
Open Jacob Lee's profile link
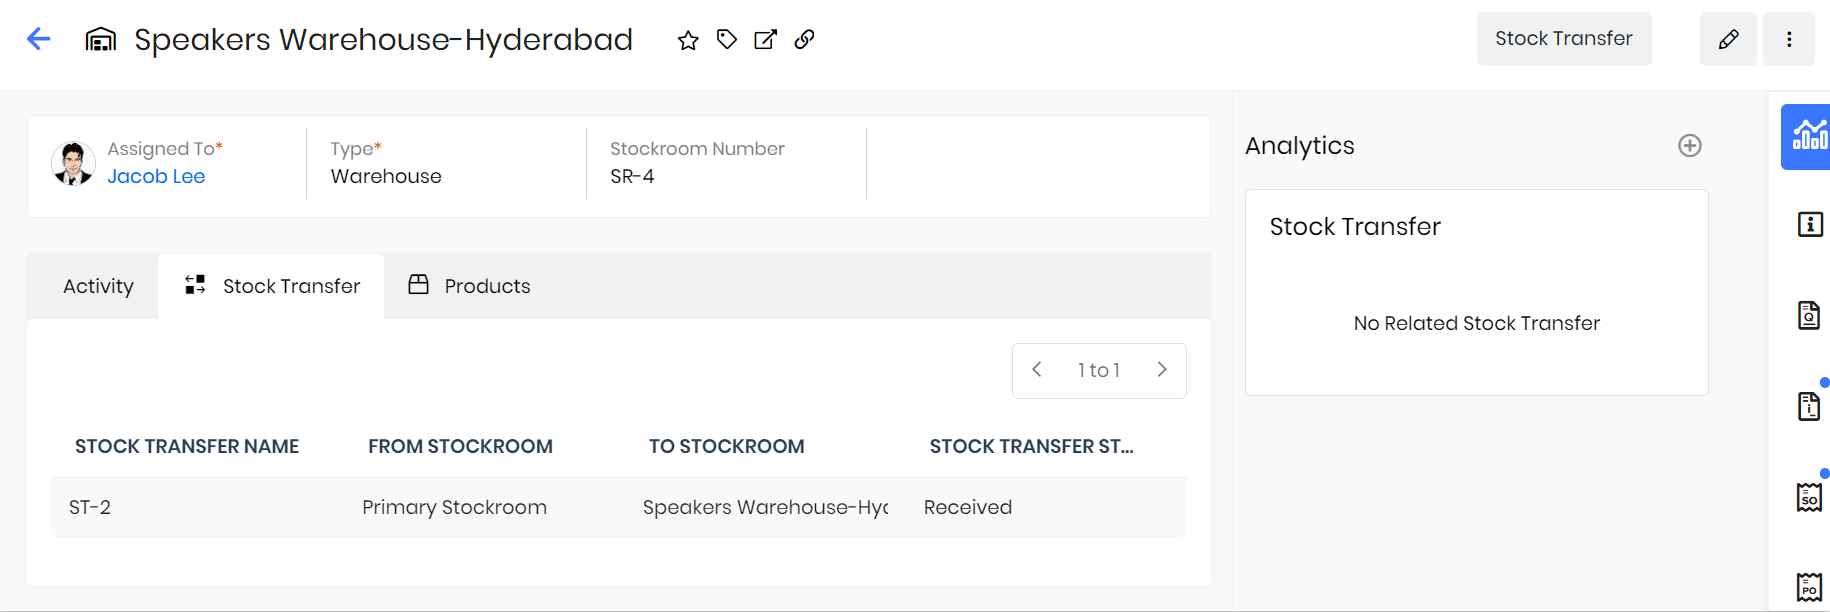click(x=156, y=176)
